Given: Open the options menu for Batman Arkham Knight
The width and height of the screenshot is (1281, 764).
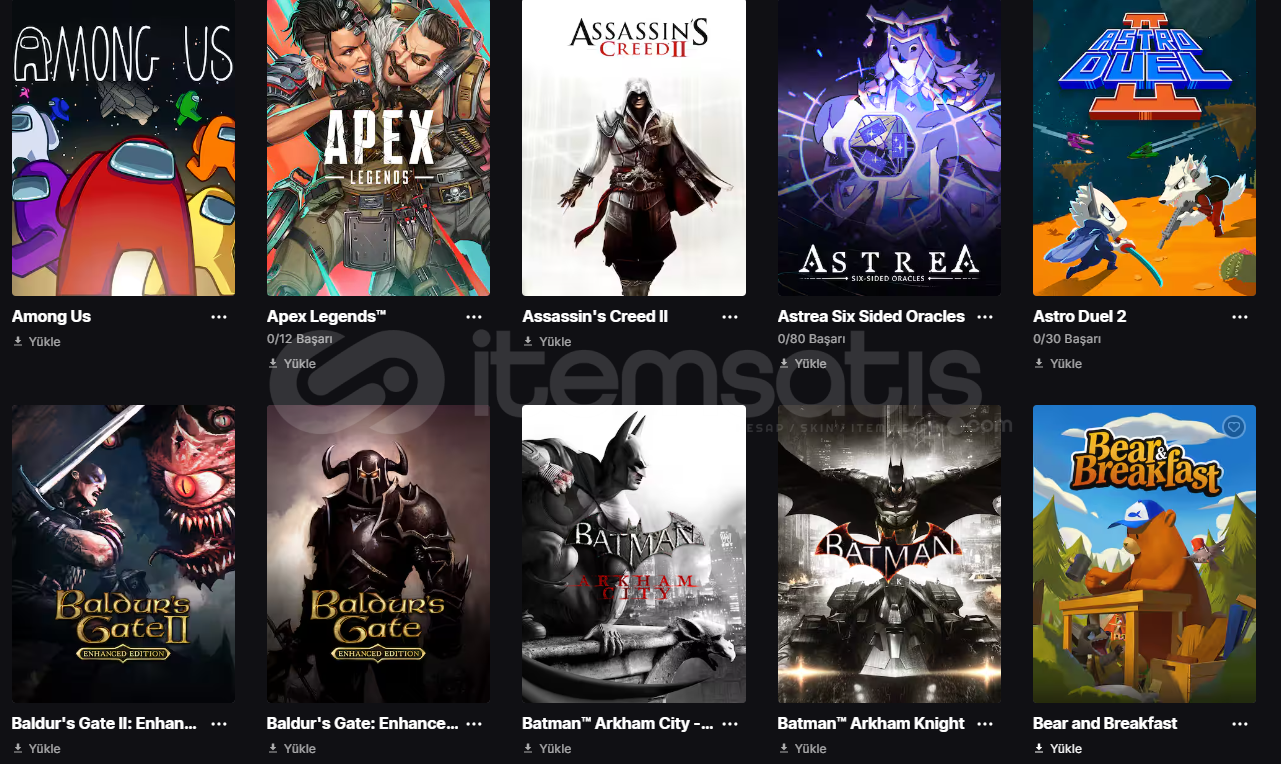Looking at the screenshot, I should tap(985, 724).
